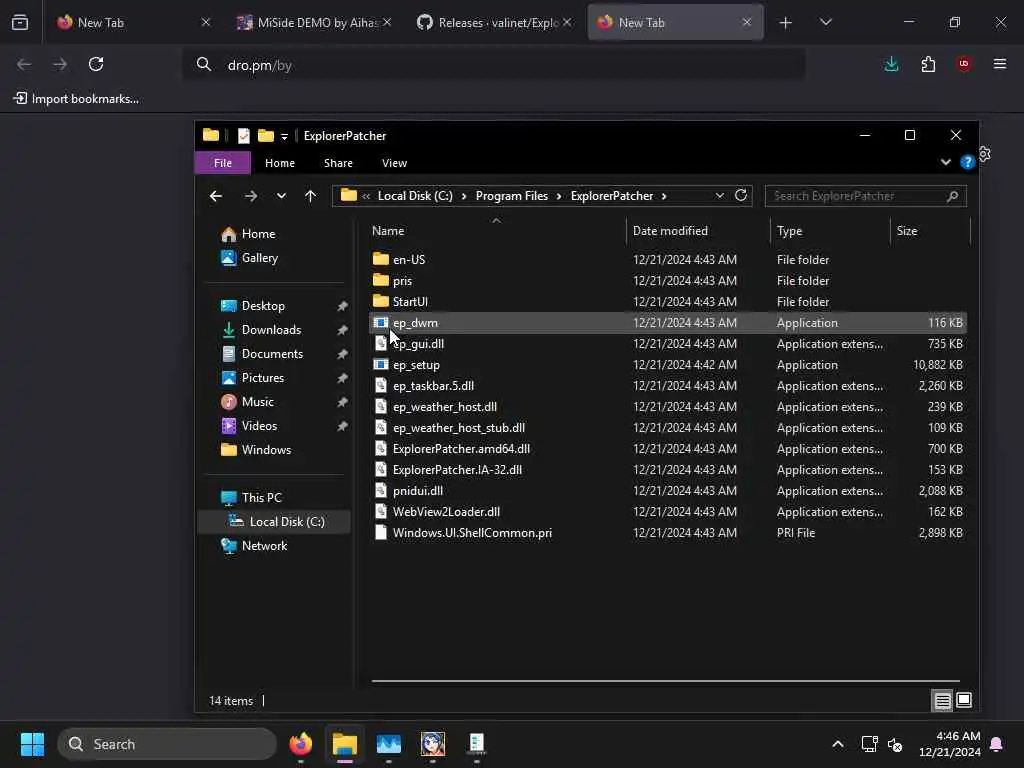Sort by Name column header

[x=388, y=231]
